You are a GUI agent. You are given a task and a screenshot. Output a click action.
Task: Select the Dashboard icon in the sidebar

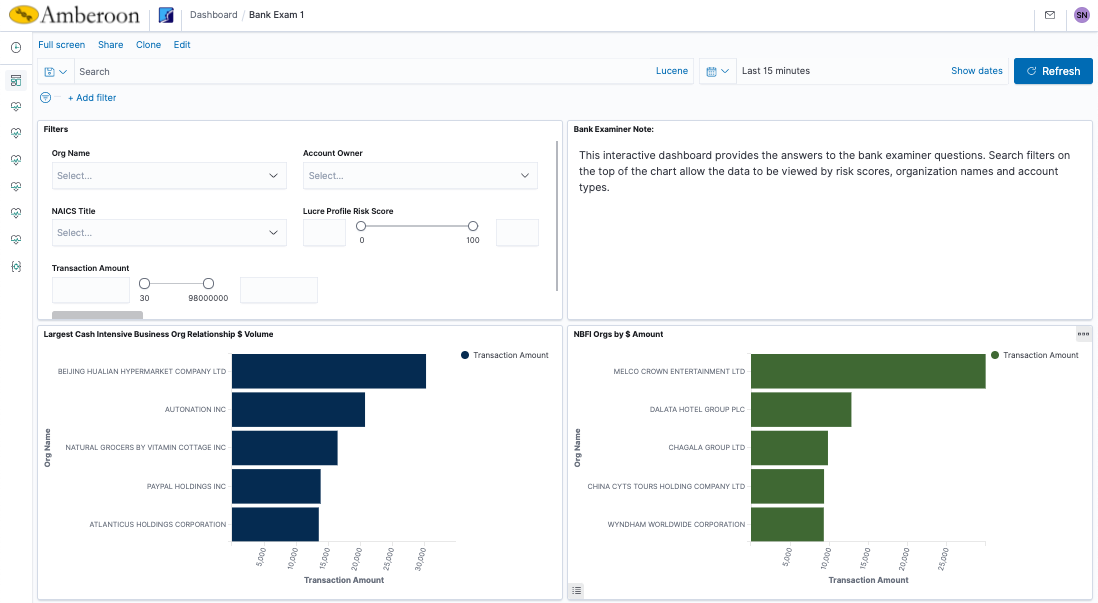pyautogui.click(x=16, y=81)
